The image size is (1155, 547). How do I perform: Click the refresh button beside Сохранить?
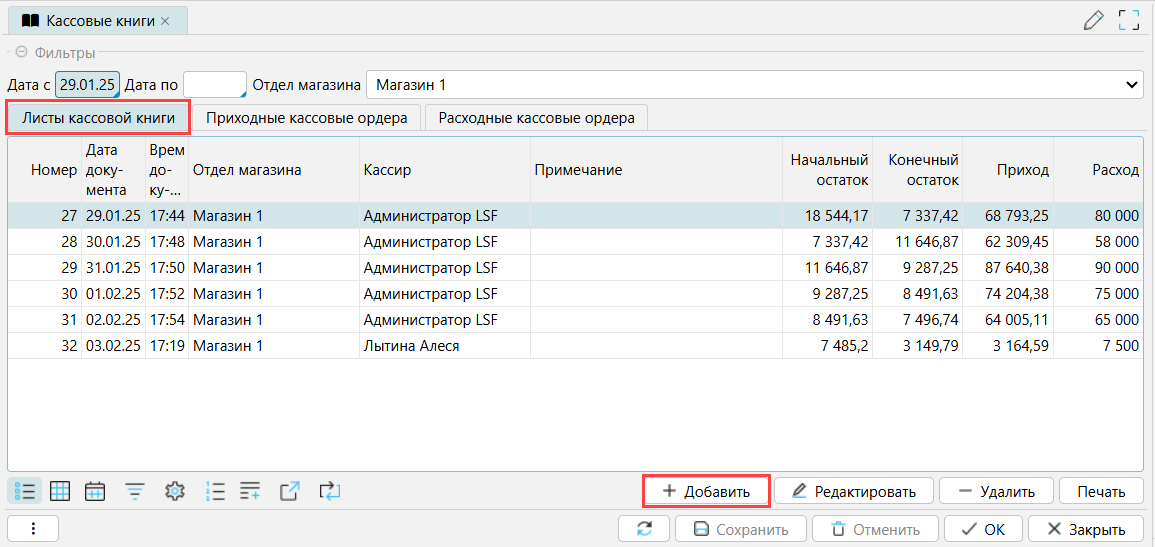(644, 529)
